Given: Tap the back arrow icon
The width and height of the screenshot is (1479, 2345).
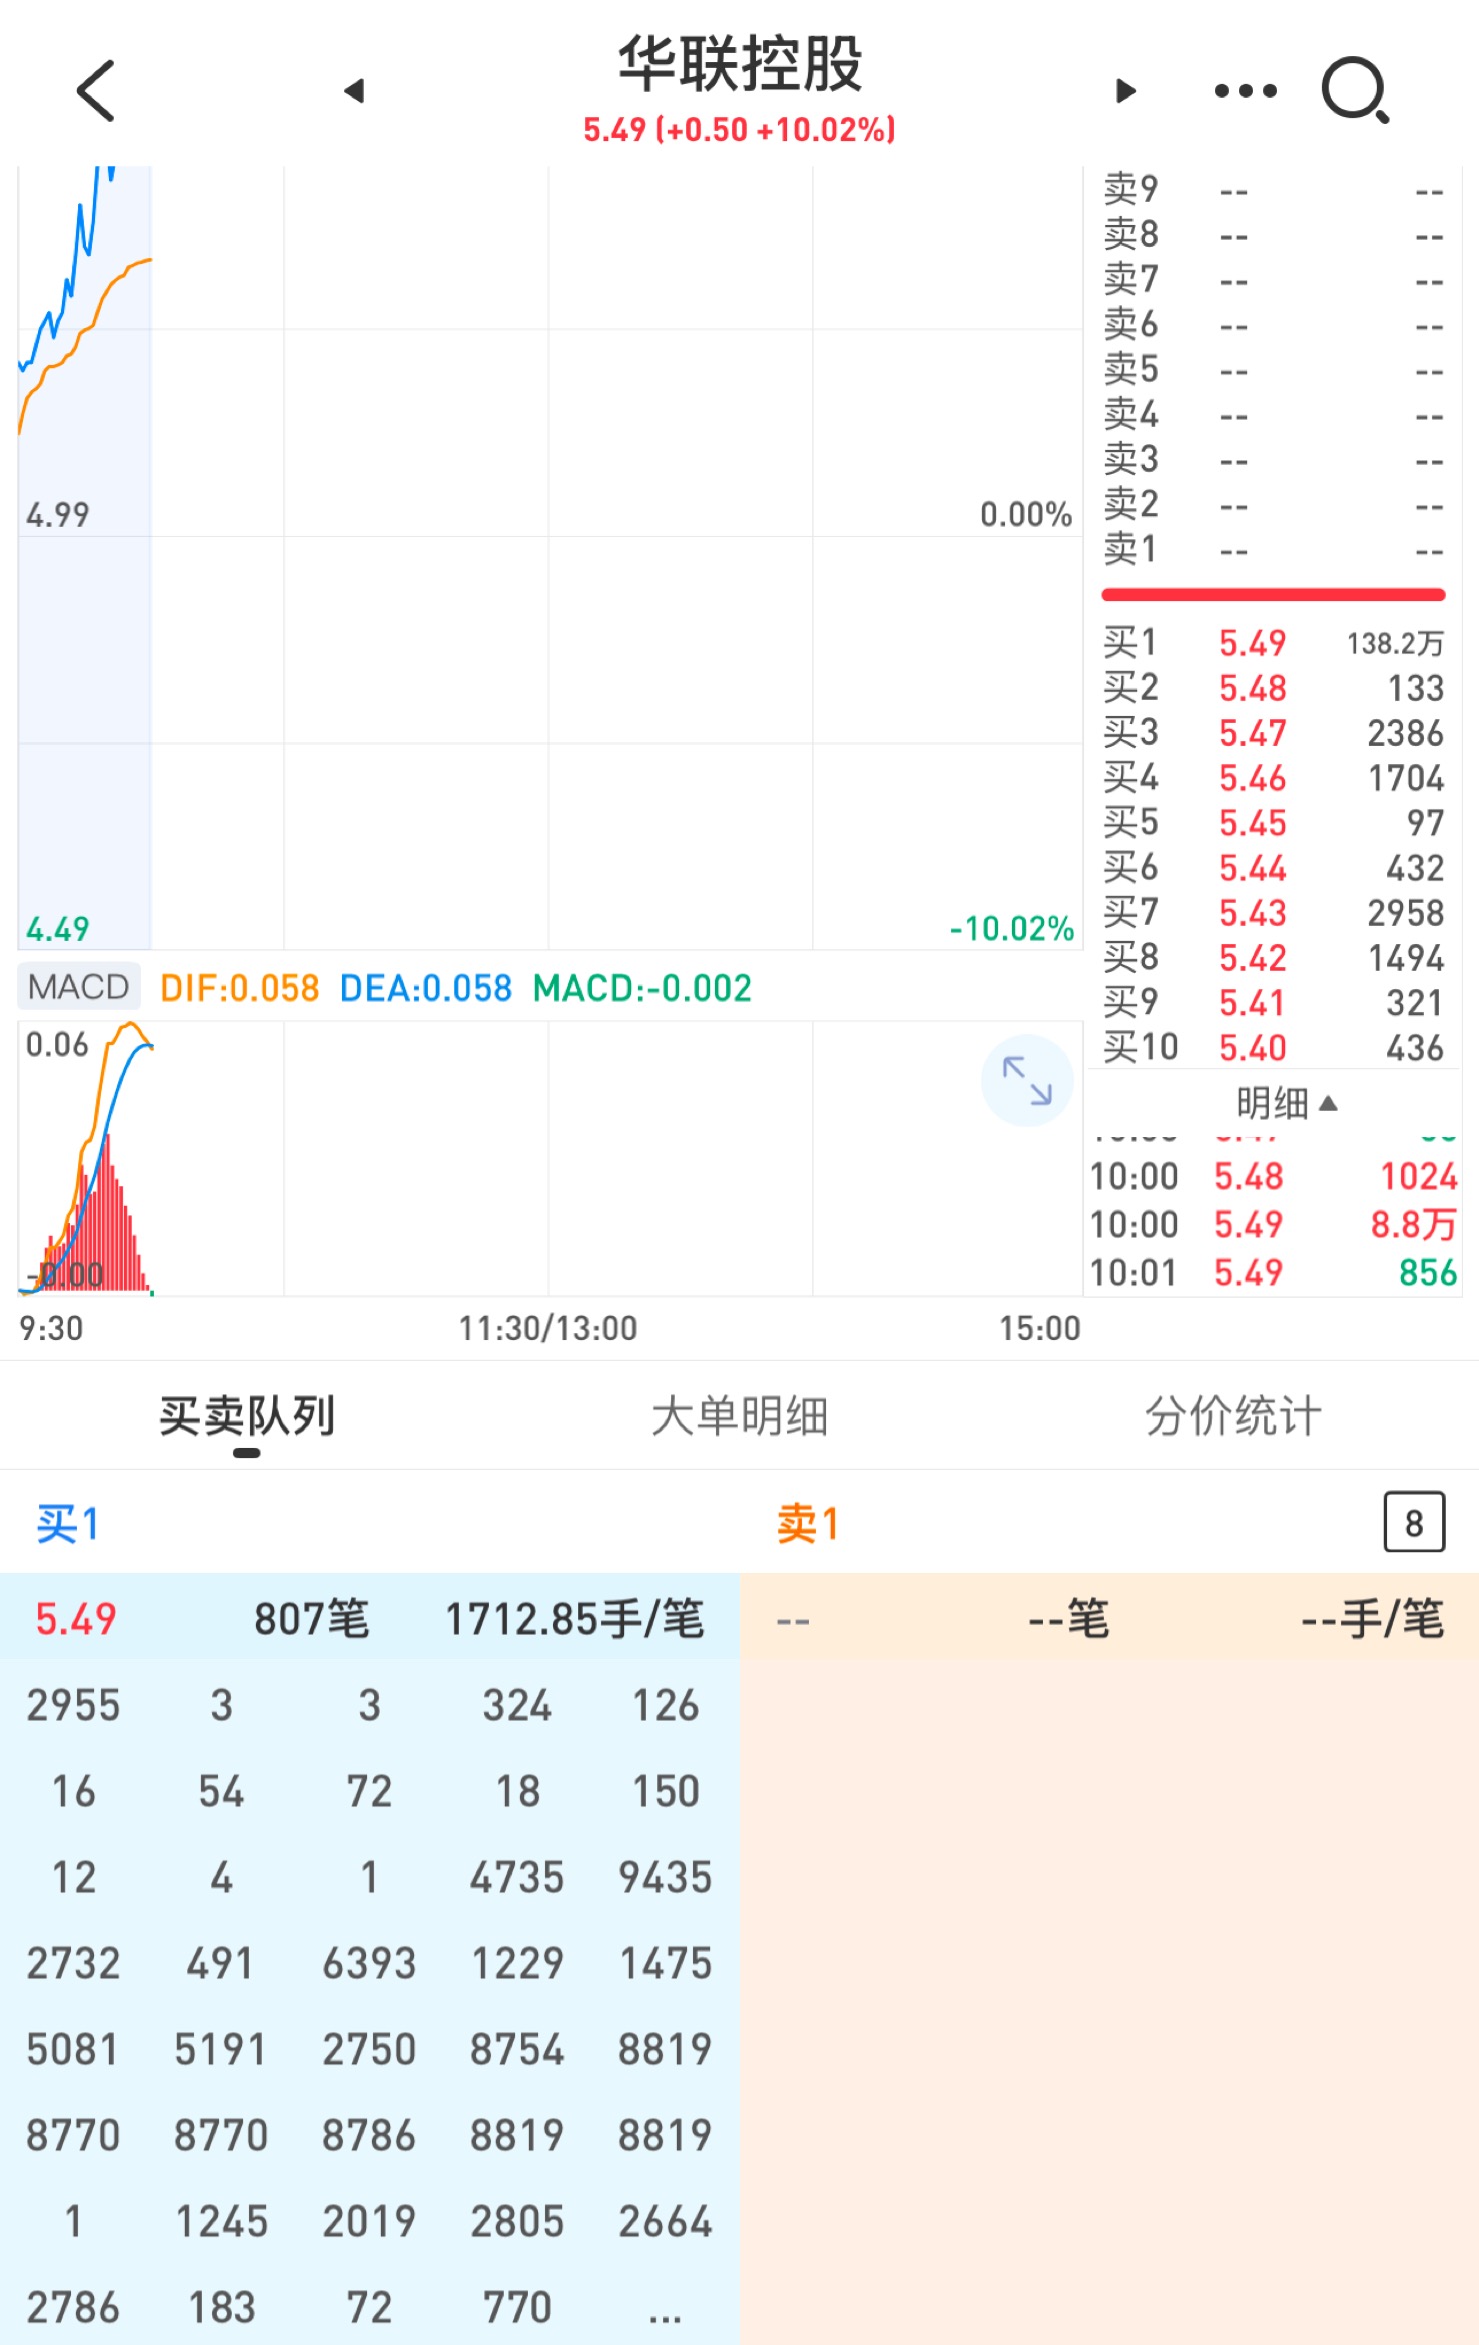Looking at the screenshot, I should tap(96, 90).
